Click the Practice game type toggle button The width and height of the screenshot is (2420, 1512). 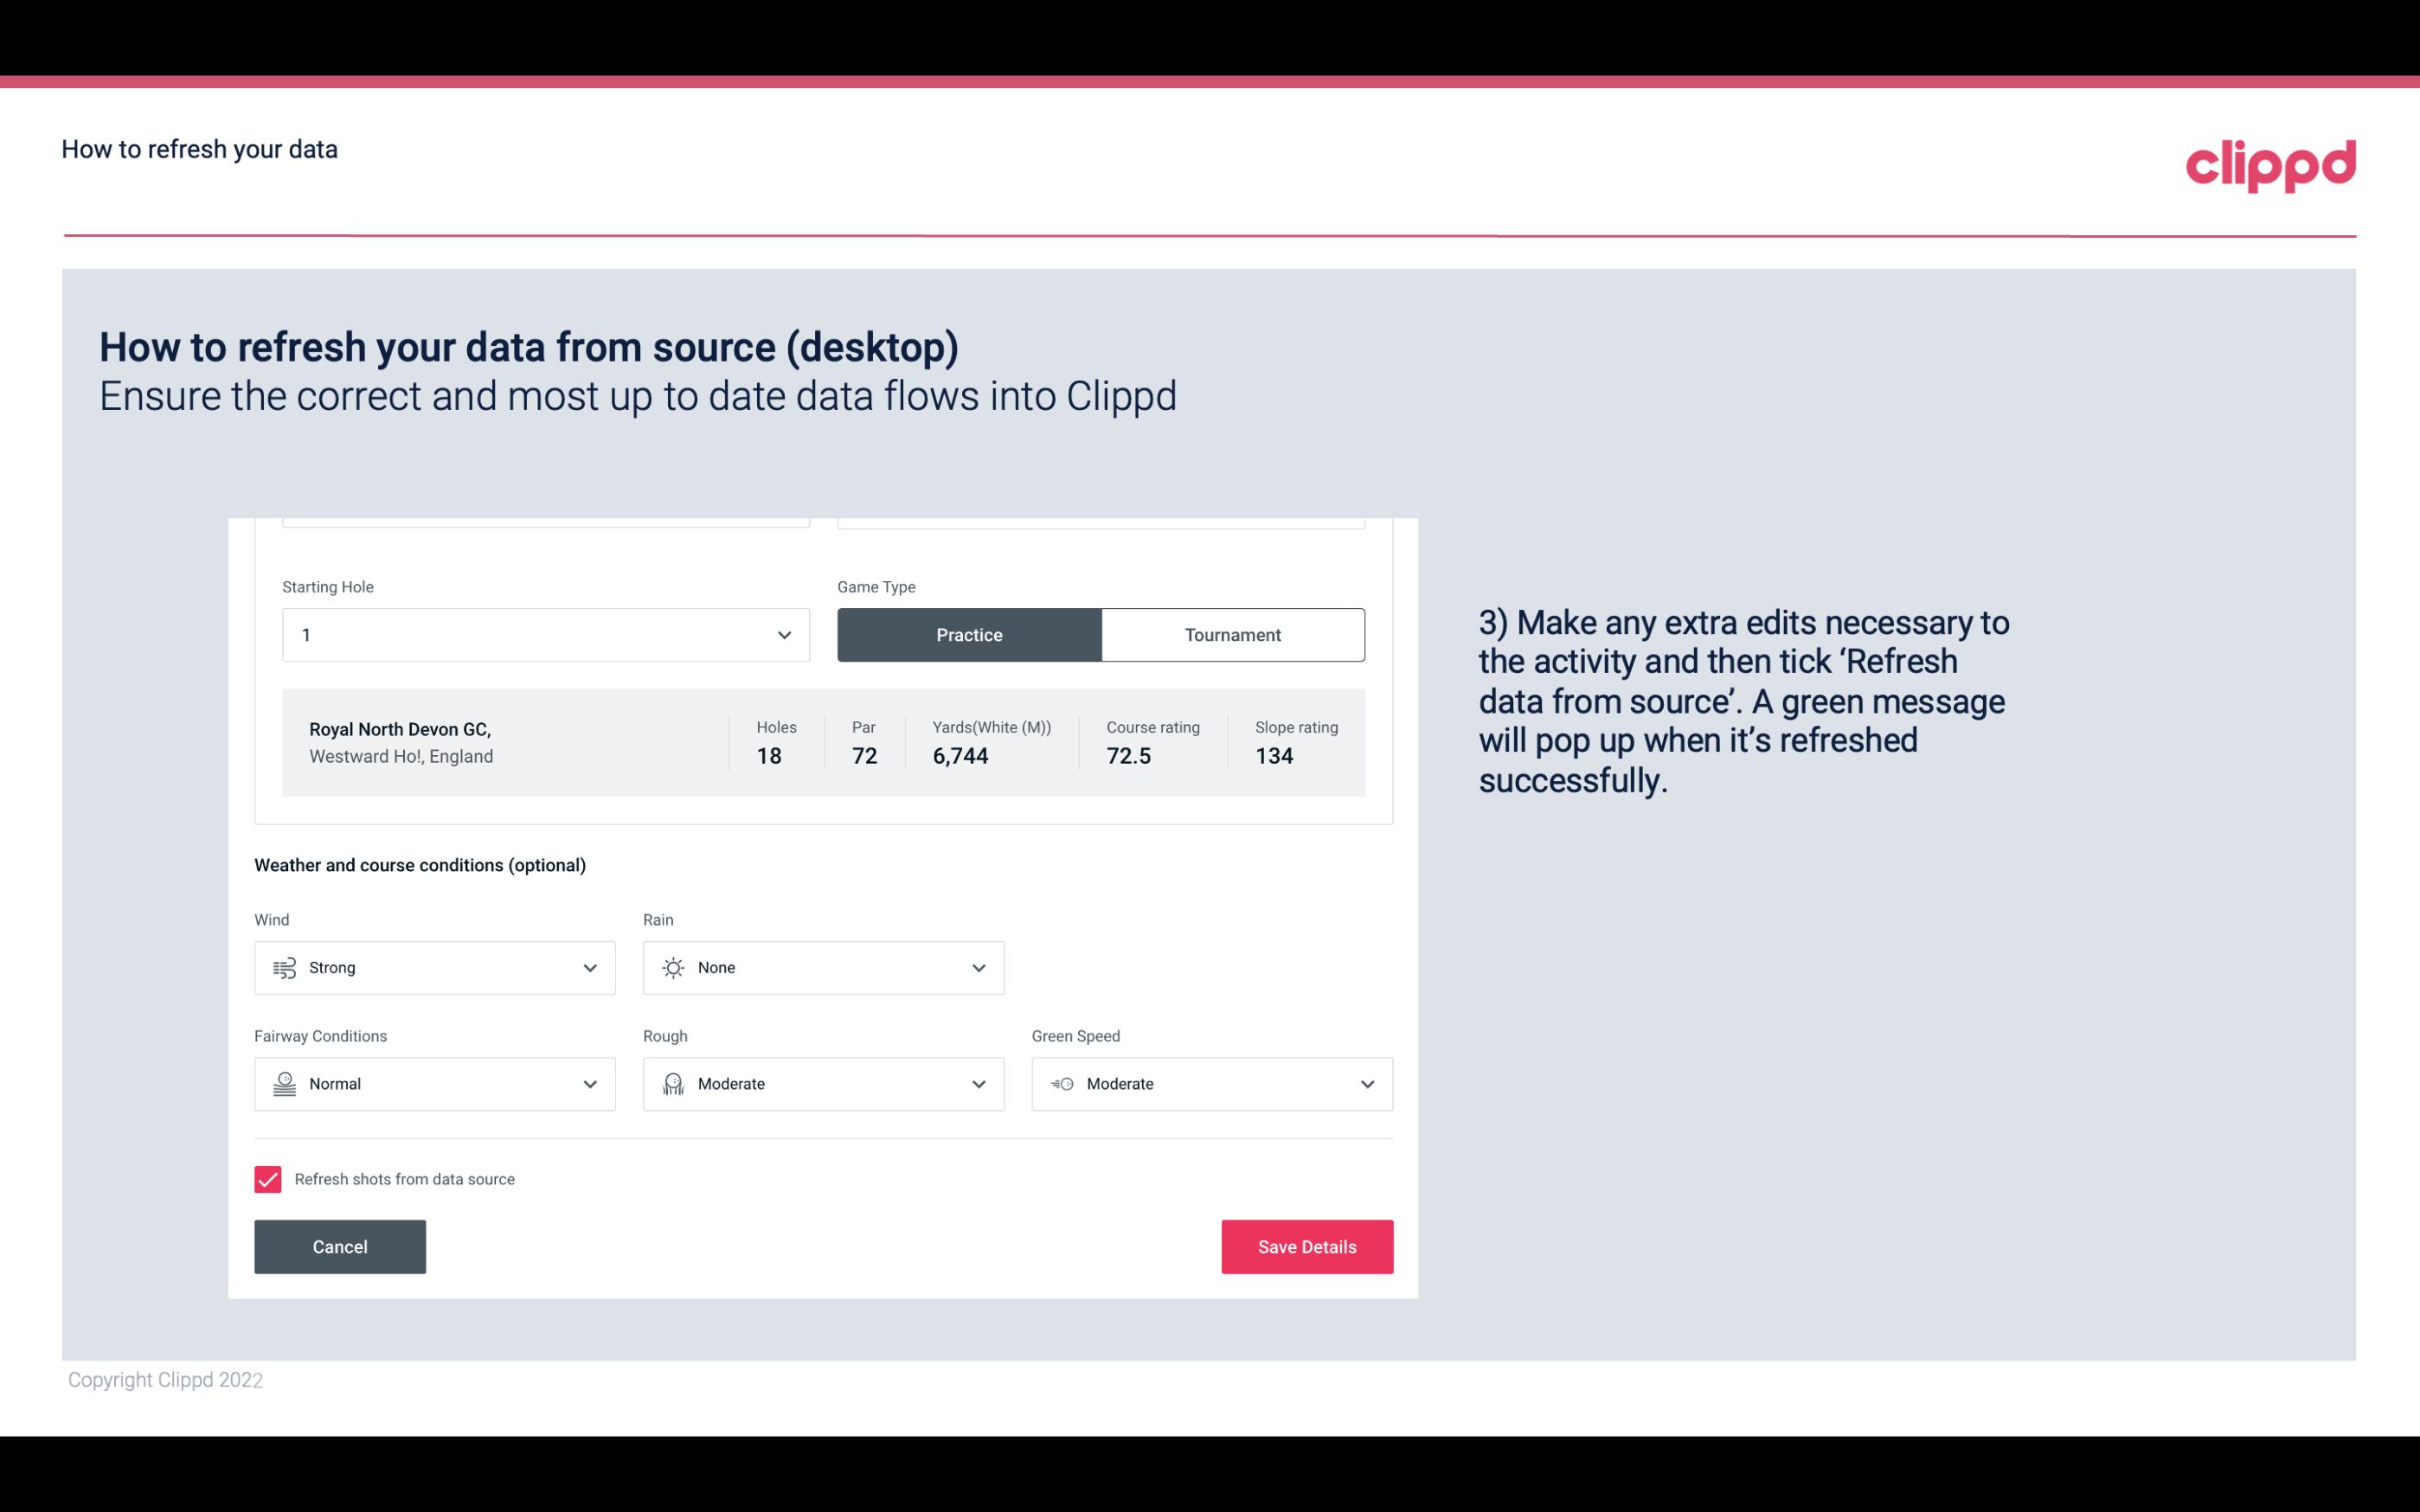[x=969, y=634]
